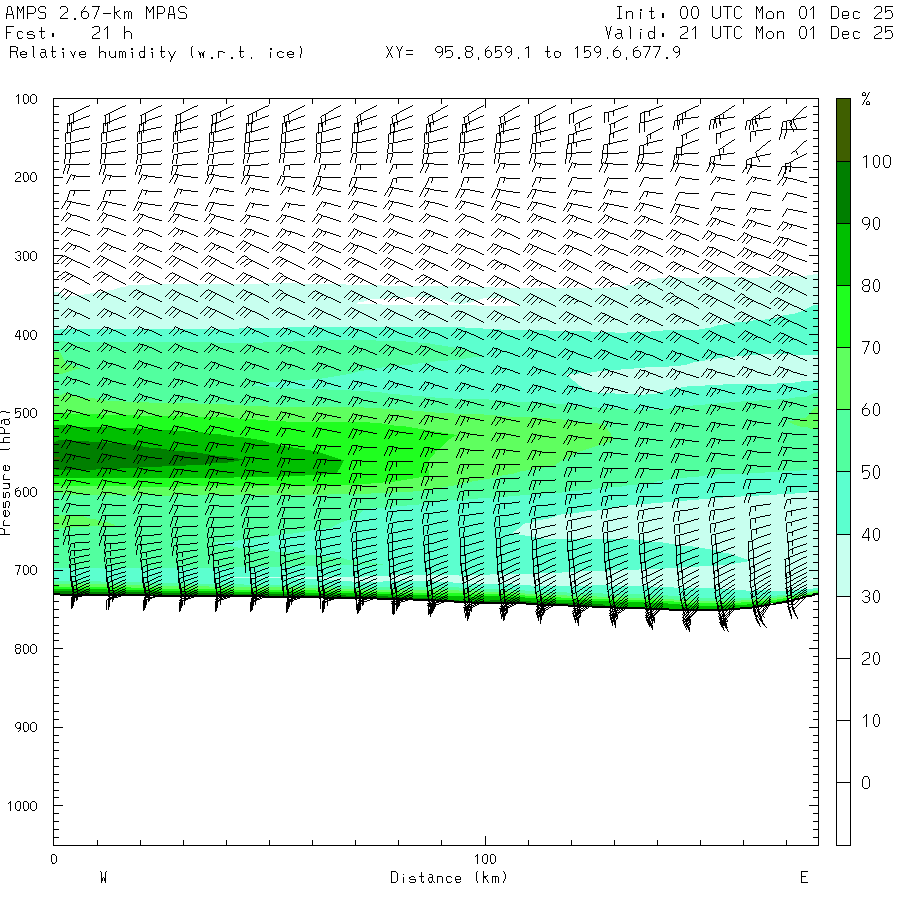Click the '%' unit label above the colorbar
900x900 pixels.
(x=866, y=99)
